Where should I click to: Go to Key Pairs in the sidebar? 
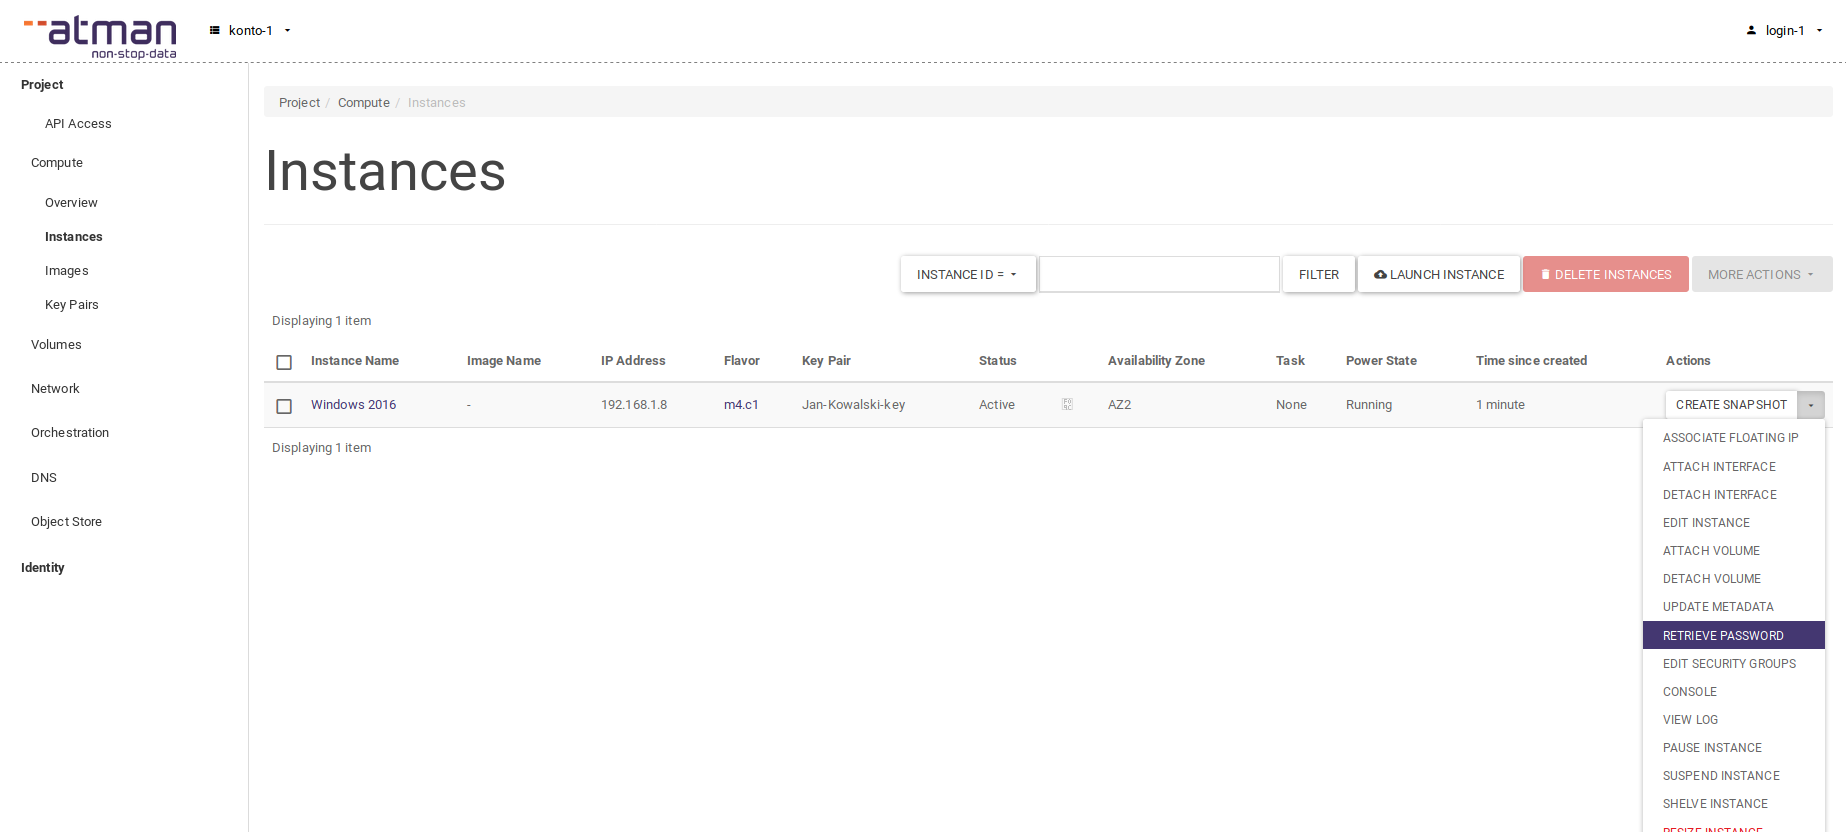coord(72,305)
